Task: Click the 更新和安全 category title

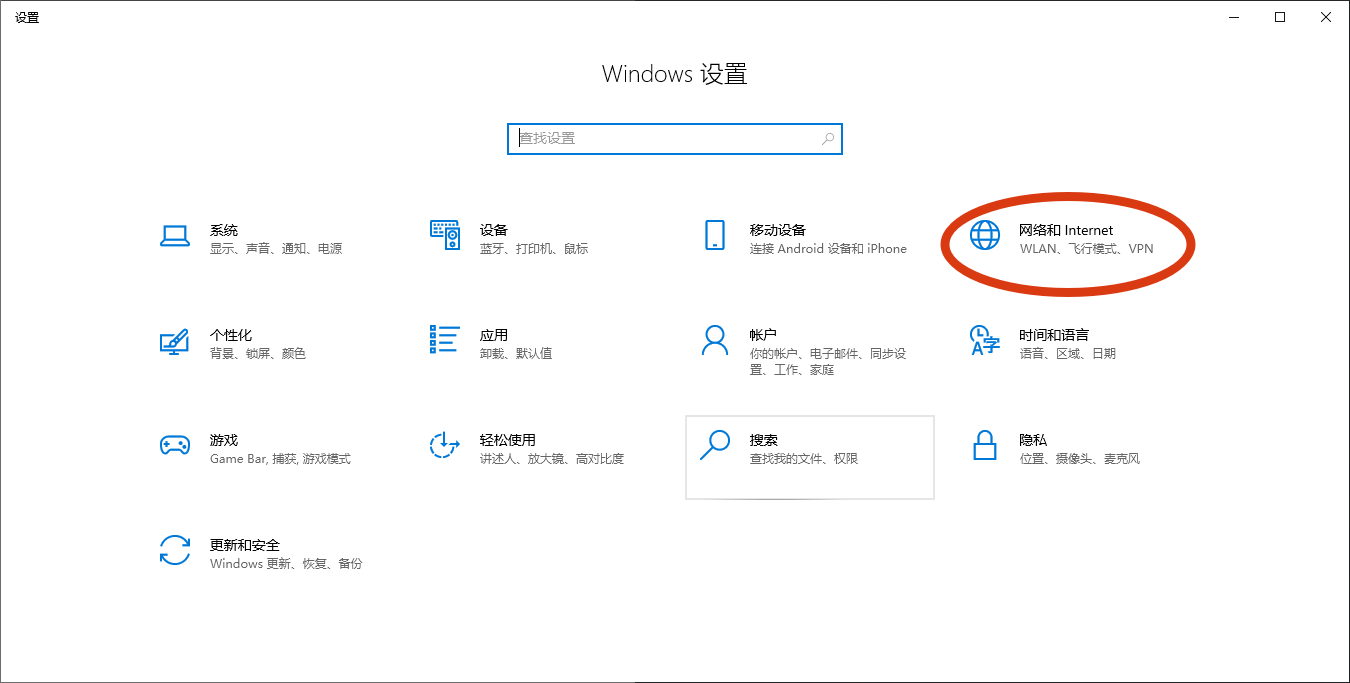Action: [x=245, y=545]
